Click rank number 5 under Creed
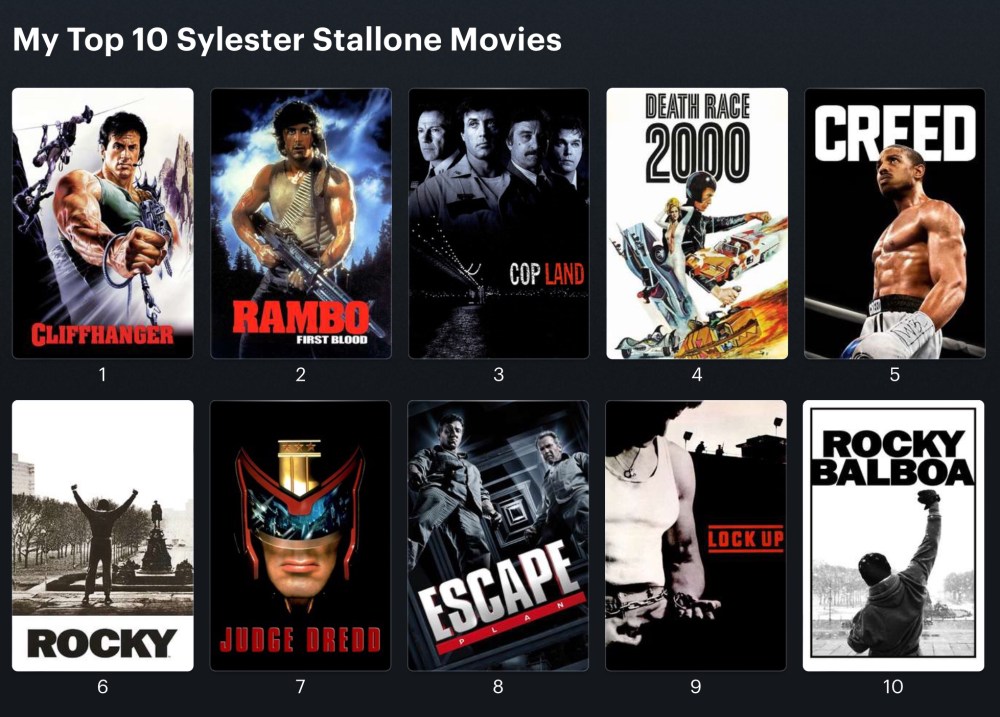The image size is (1000, 717). 895,374
